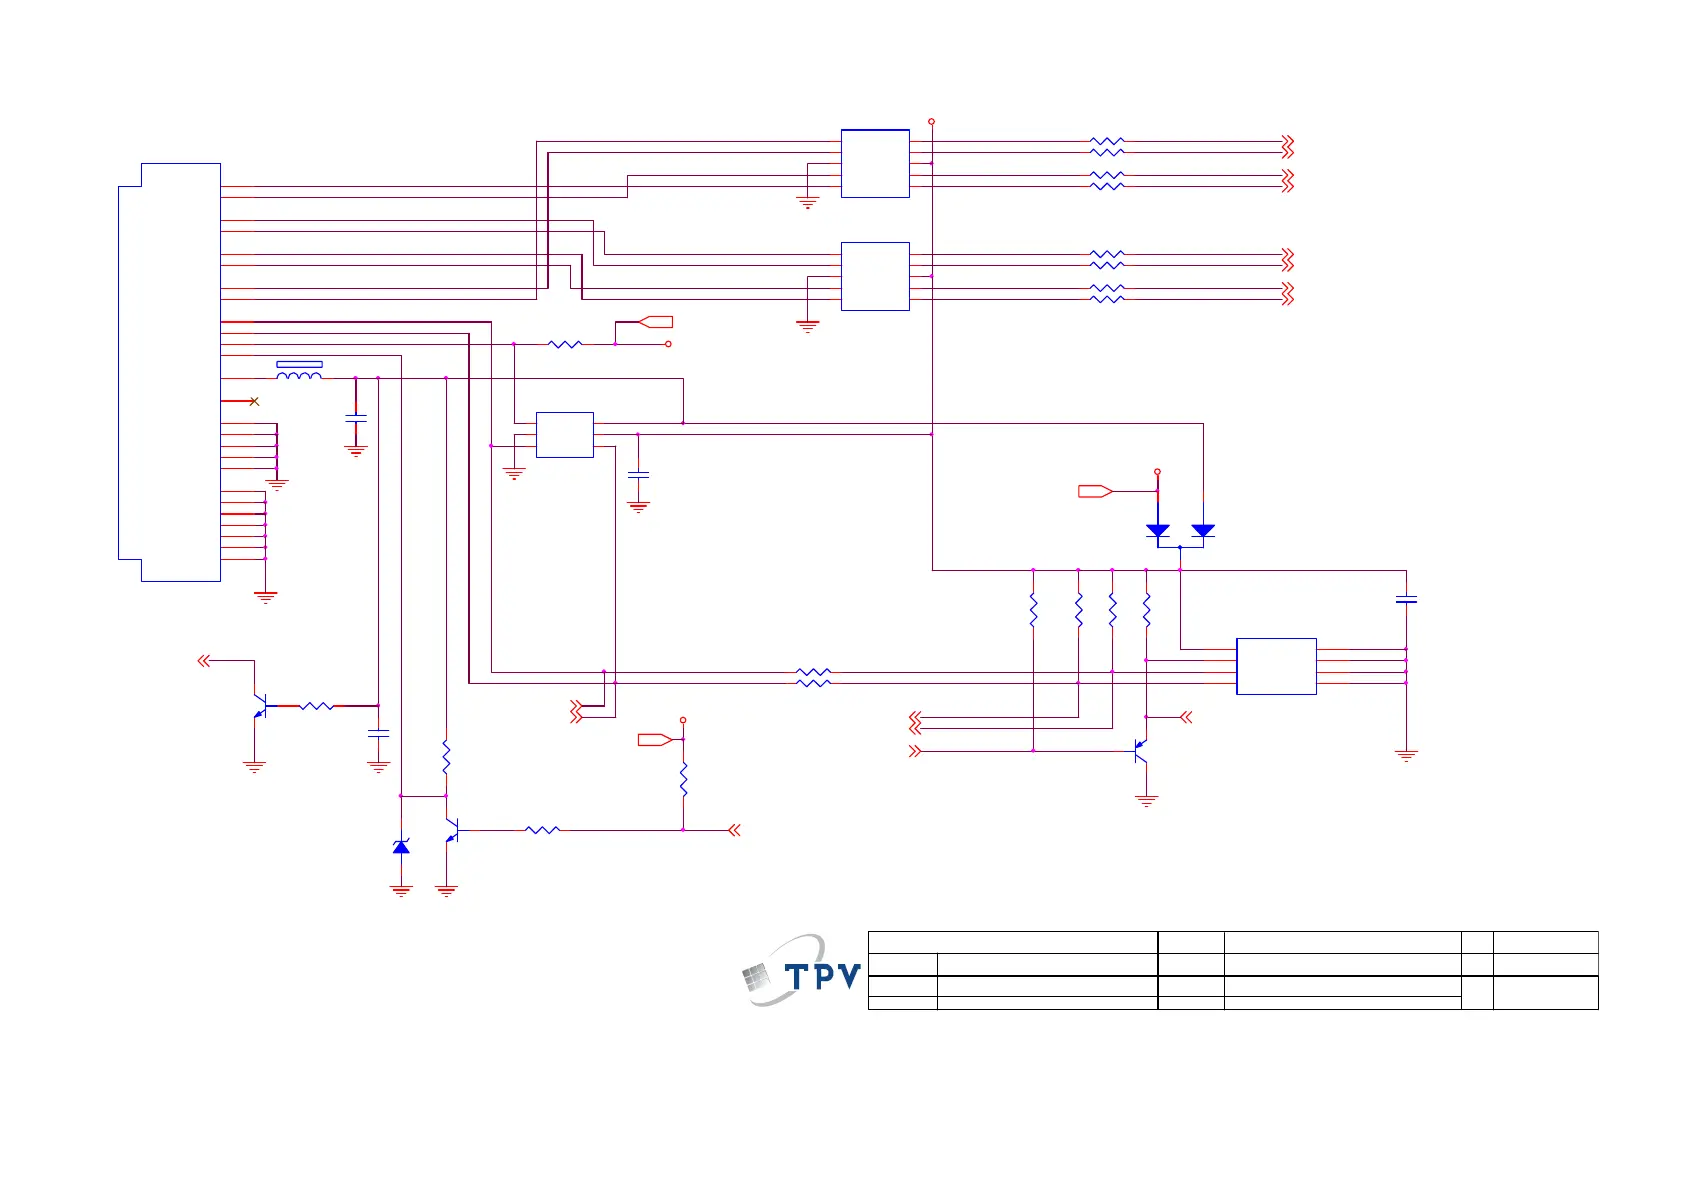Select the large connector outline on the left
Viewport: 1684px width, 1190px height.
pos(169,372)
